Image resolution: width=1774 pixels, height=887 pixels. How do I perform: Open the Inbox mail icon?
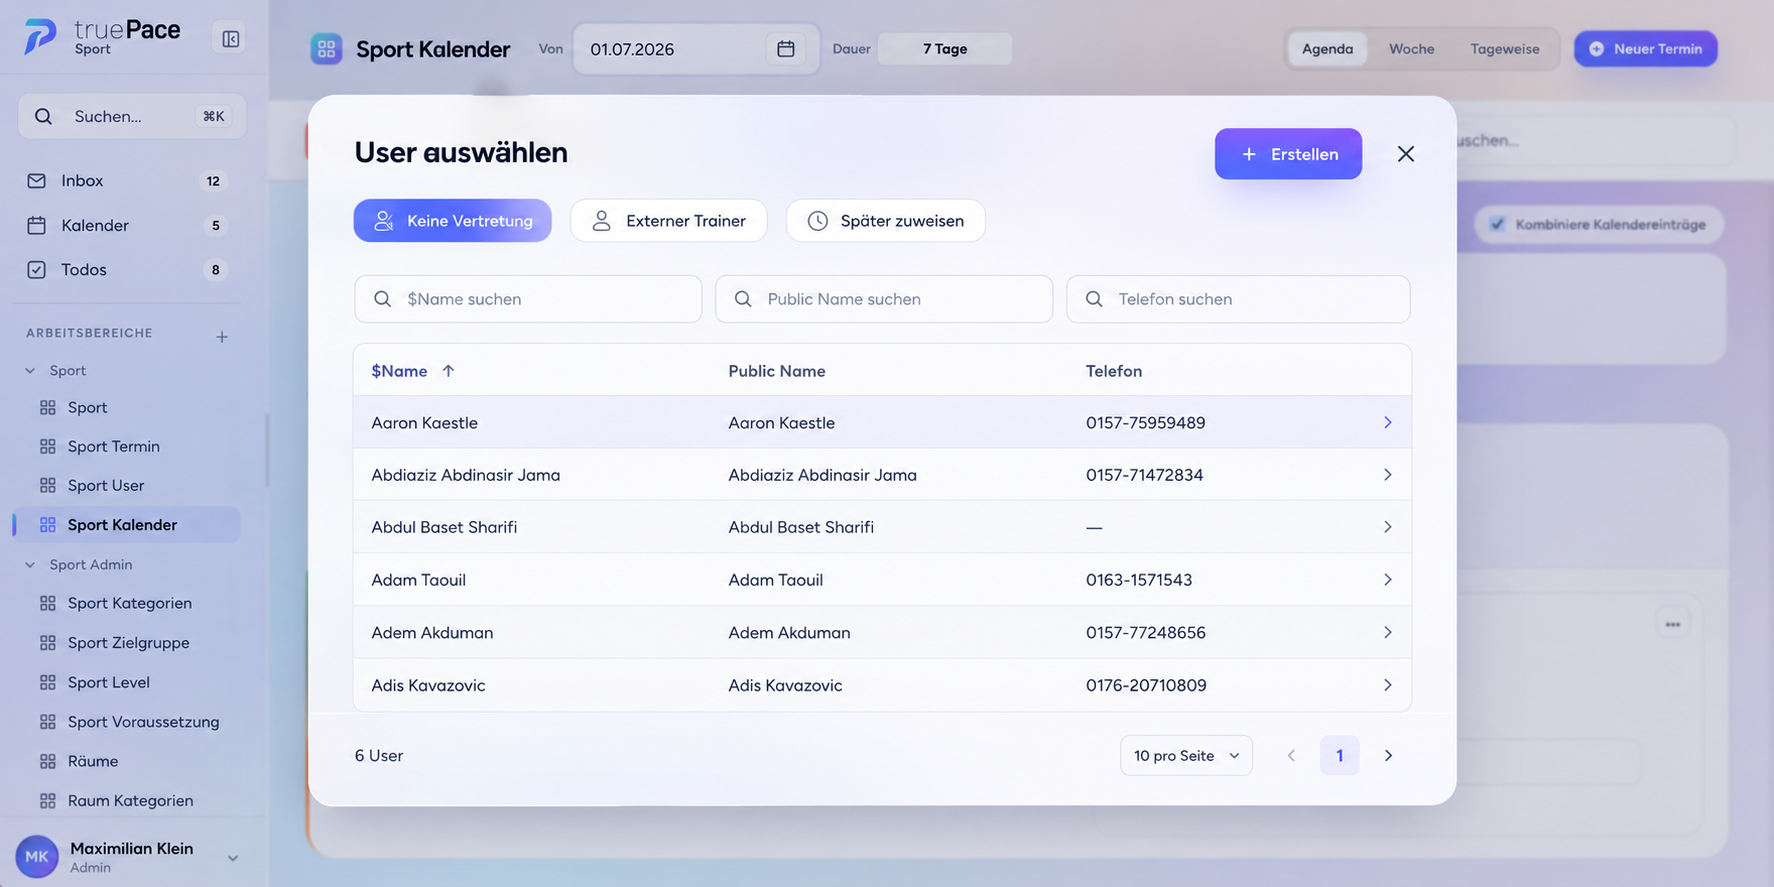pos(37,181)
